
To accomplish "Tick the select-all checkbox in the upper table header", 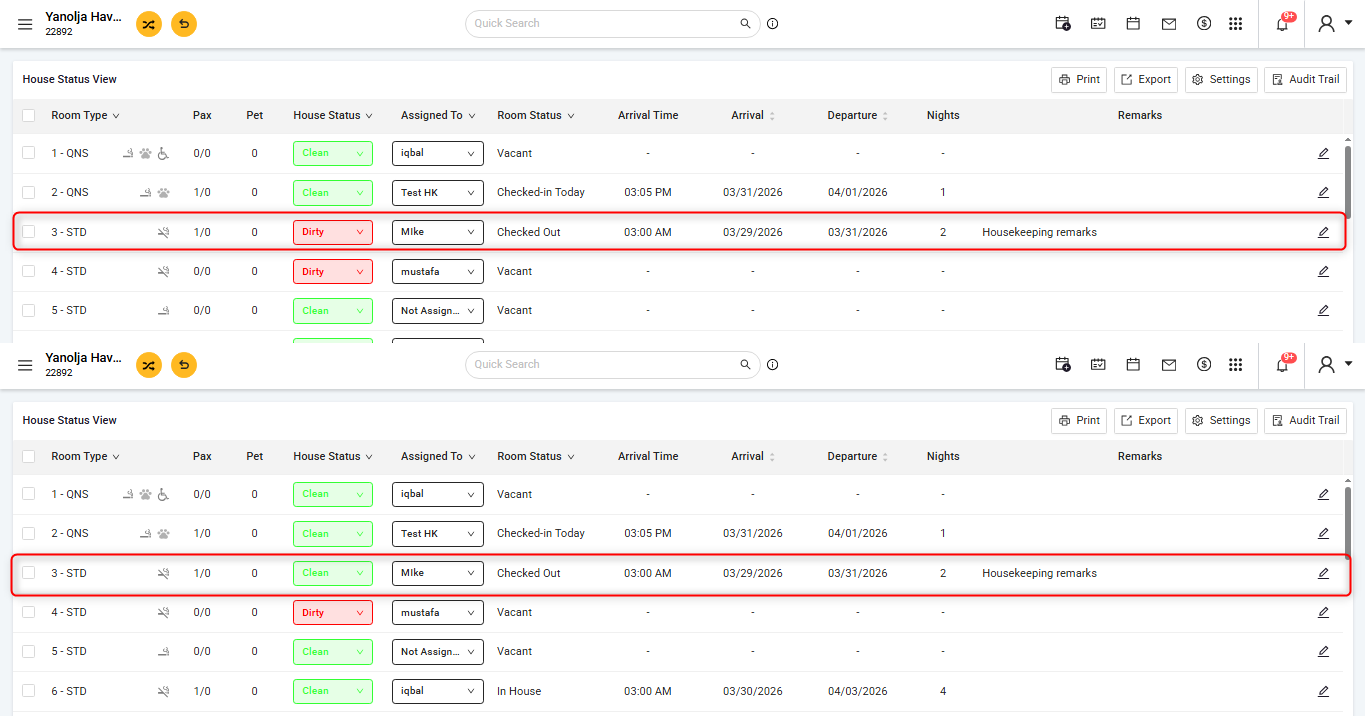I will 29,115.
